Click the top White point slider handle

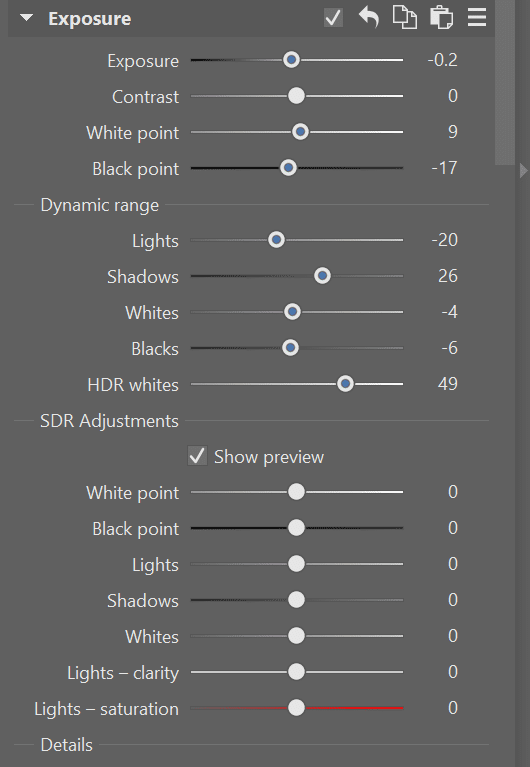pyautogui.click(x=300, y=132)
